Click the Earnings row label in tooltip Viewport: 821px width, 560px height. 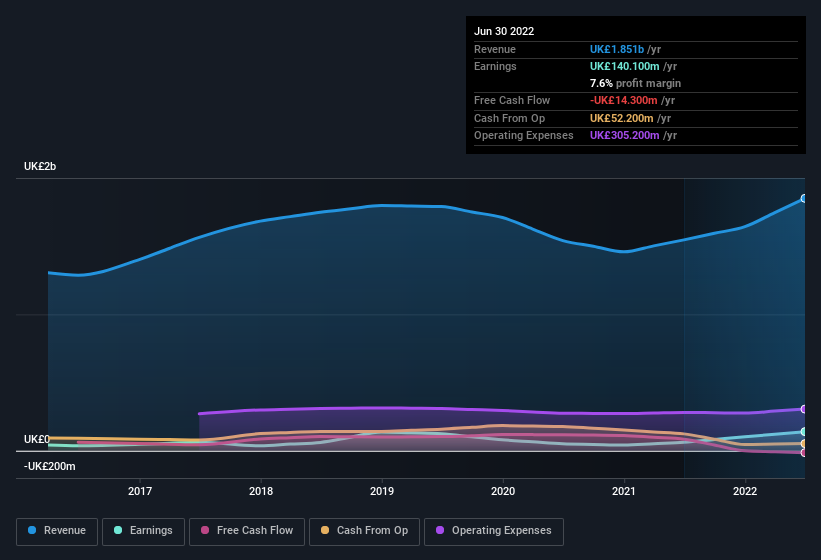(x=495, y=66)
